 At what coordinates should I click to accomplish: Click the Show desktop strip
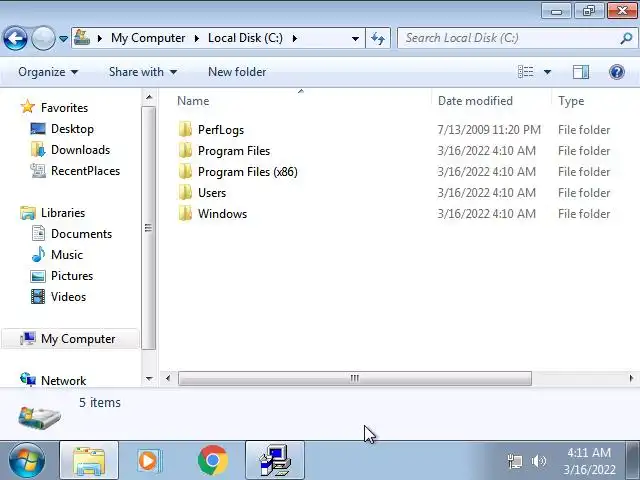633,460
